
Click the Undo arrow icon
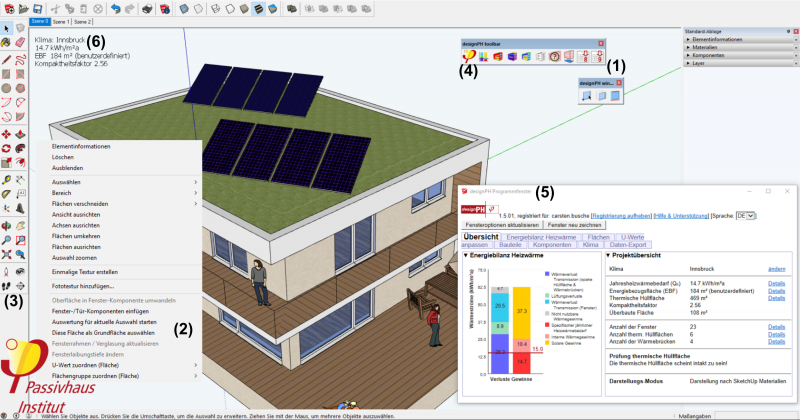[116, 9]
